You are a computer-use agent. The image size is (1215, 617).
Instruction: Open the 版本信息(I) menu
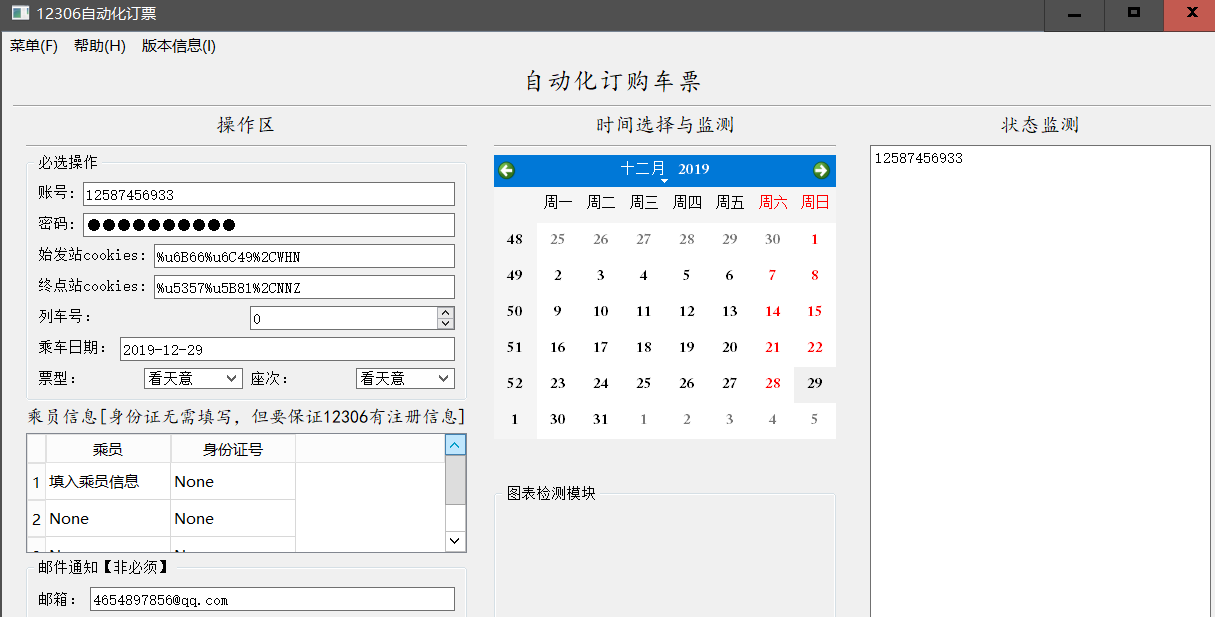[x=179, y=46]
